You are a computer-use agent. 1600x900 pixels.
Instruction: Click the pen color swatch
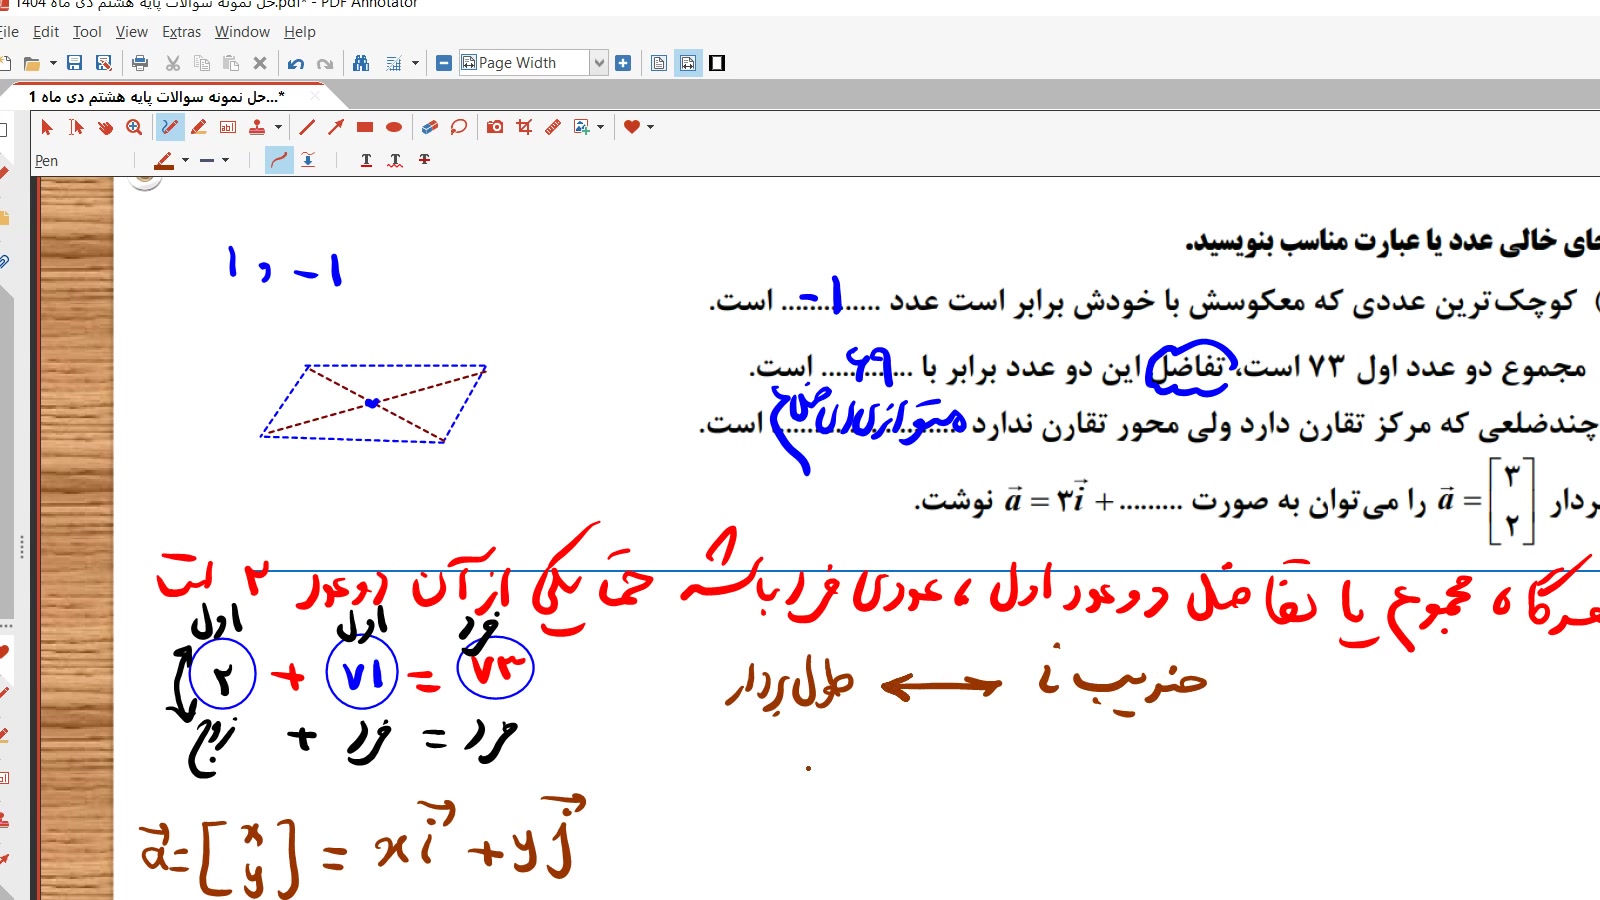click(164, 160)
